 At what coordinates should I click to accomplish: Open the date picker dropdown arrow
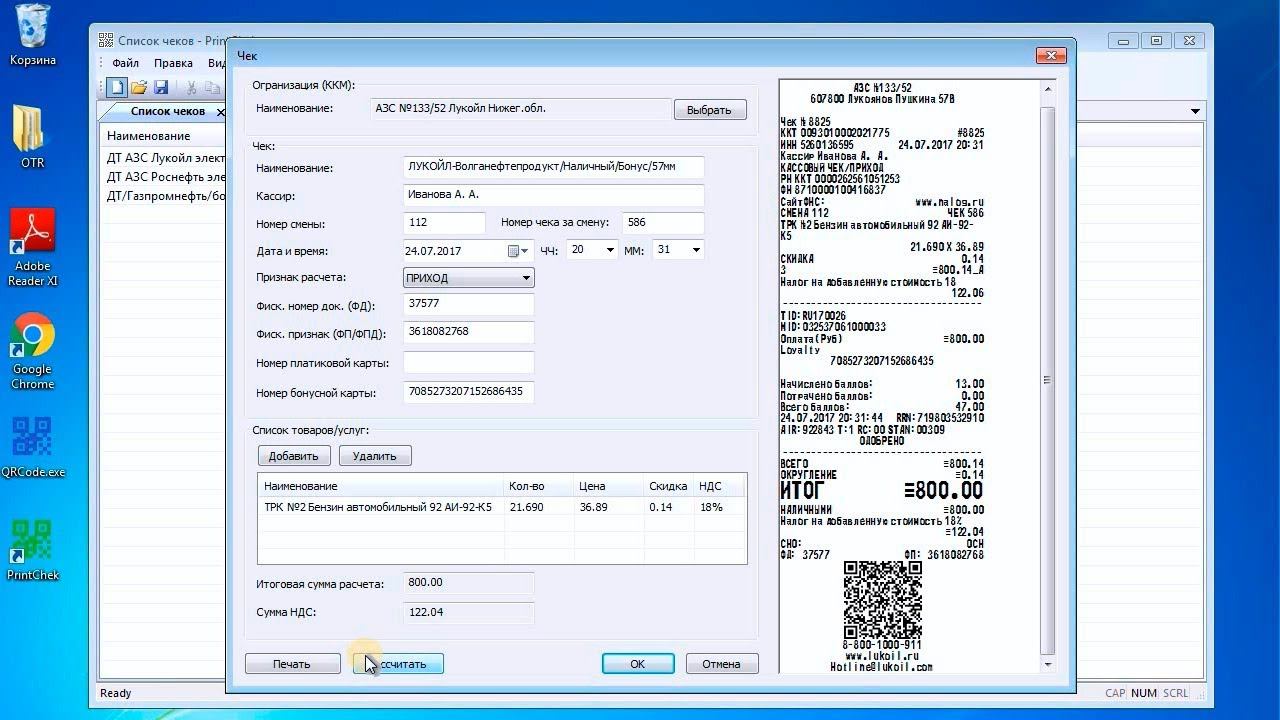pyautogui.click(x=525, y=251)
